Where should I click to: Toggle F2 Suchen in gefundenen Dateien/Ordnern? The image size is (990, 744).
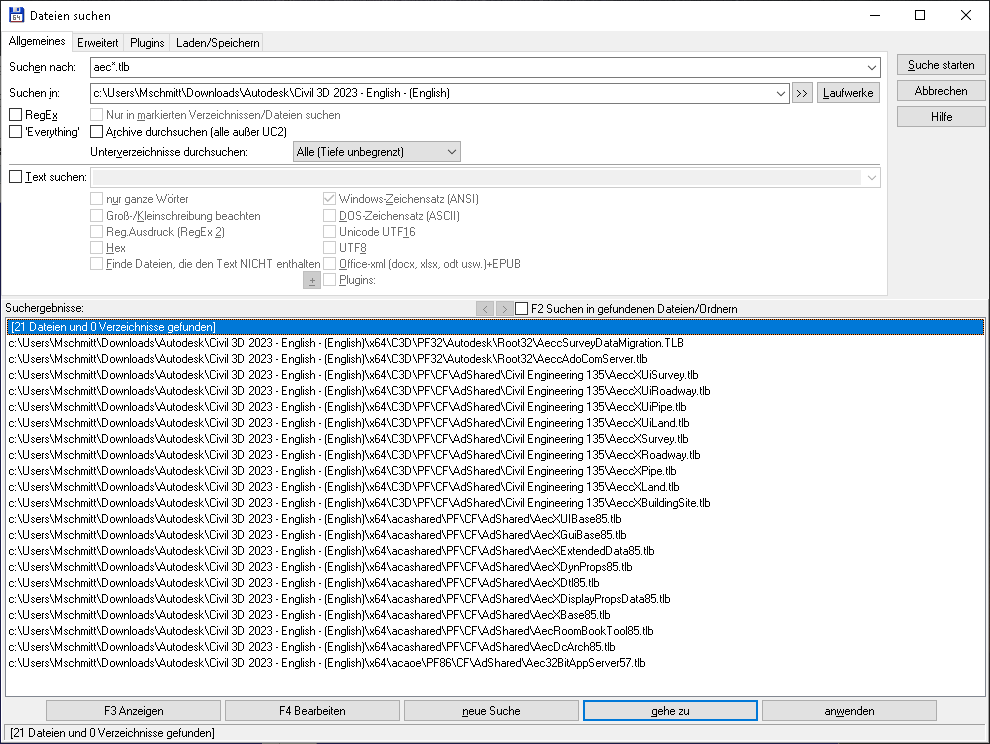pyautogui.click(x=521, y=308)
